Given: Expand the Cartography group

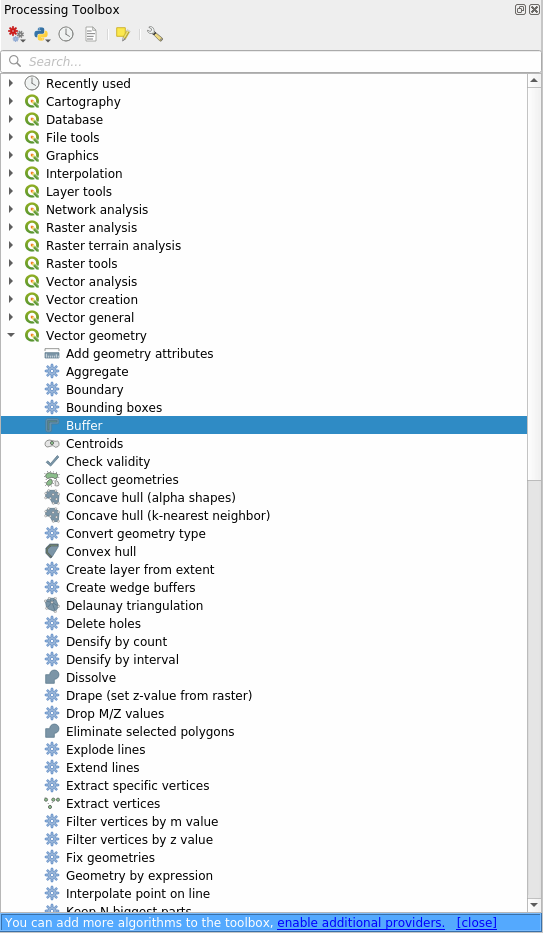Looking at the screenshot, I should coord(11,101).
